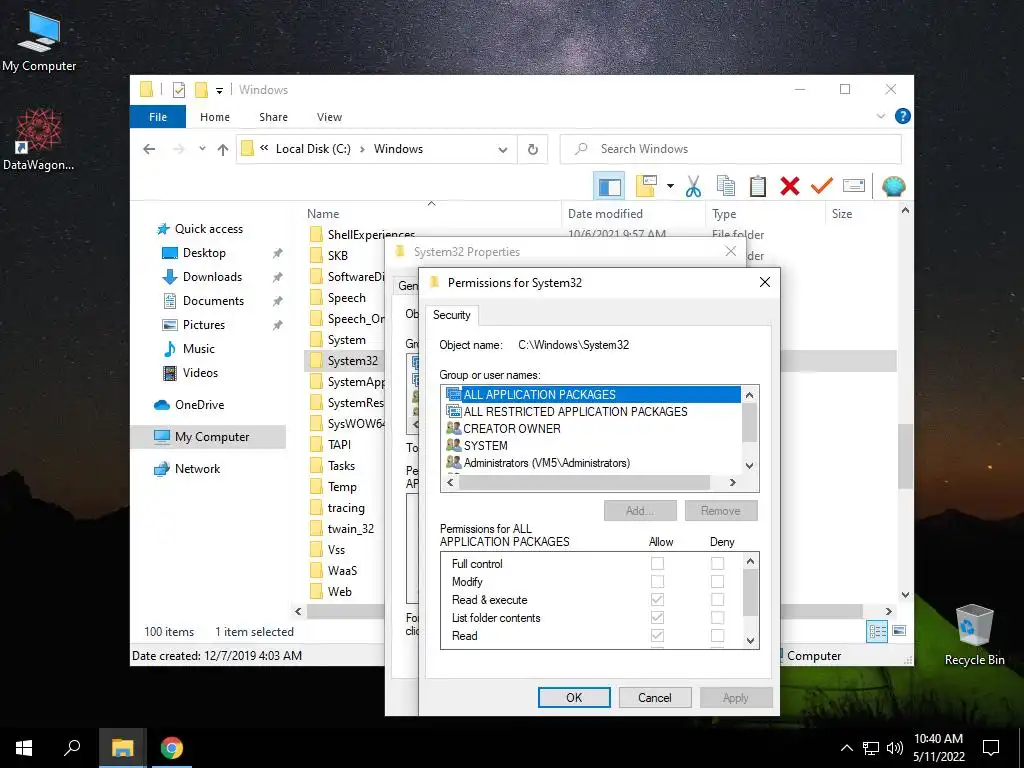Click OK in the Permissions dialog

click(574, 697)
